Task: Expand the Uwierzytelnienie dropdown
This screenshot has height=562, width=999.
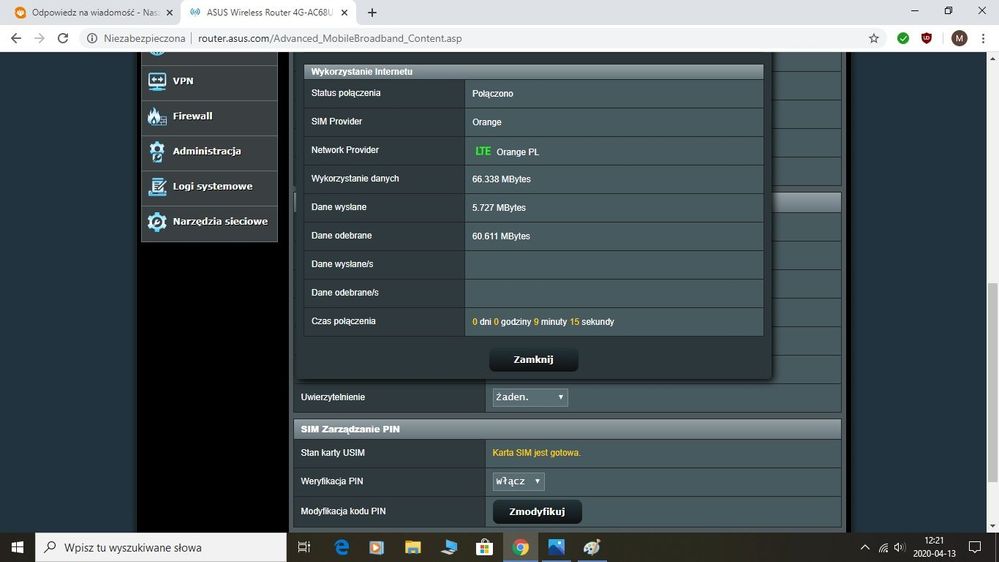Action: point(530,397)
